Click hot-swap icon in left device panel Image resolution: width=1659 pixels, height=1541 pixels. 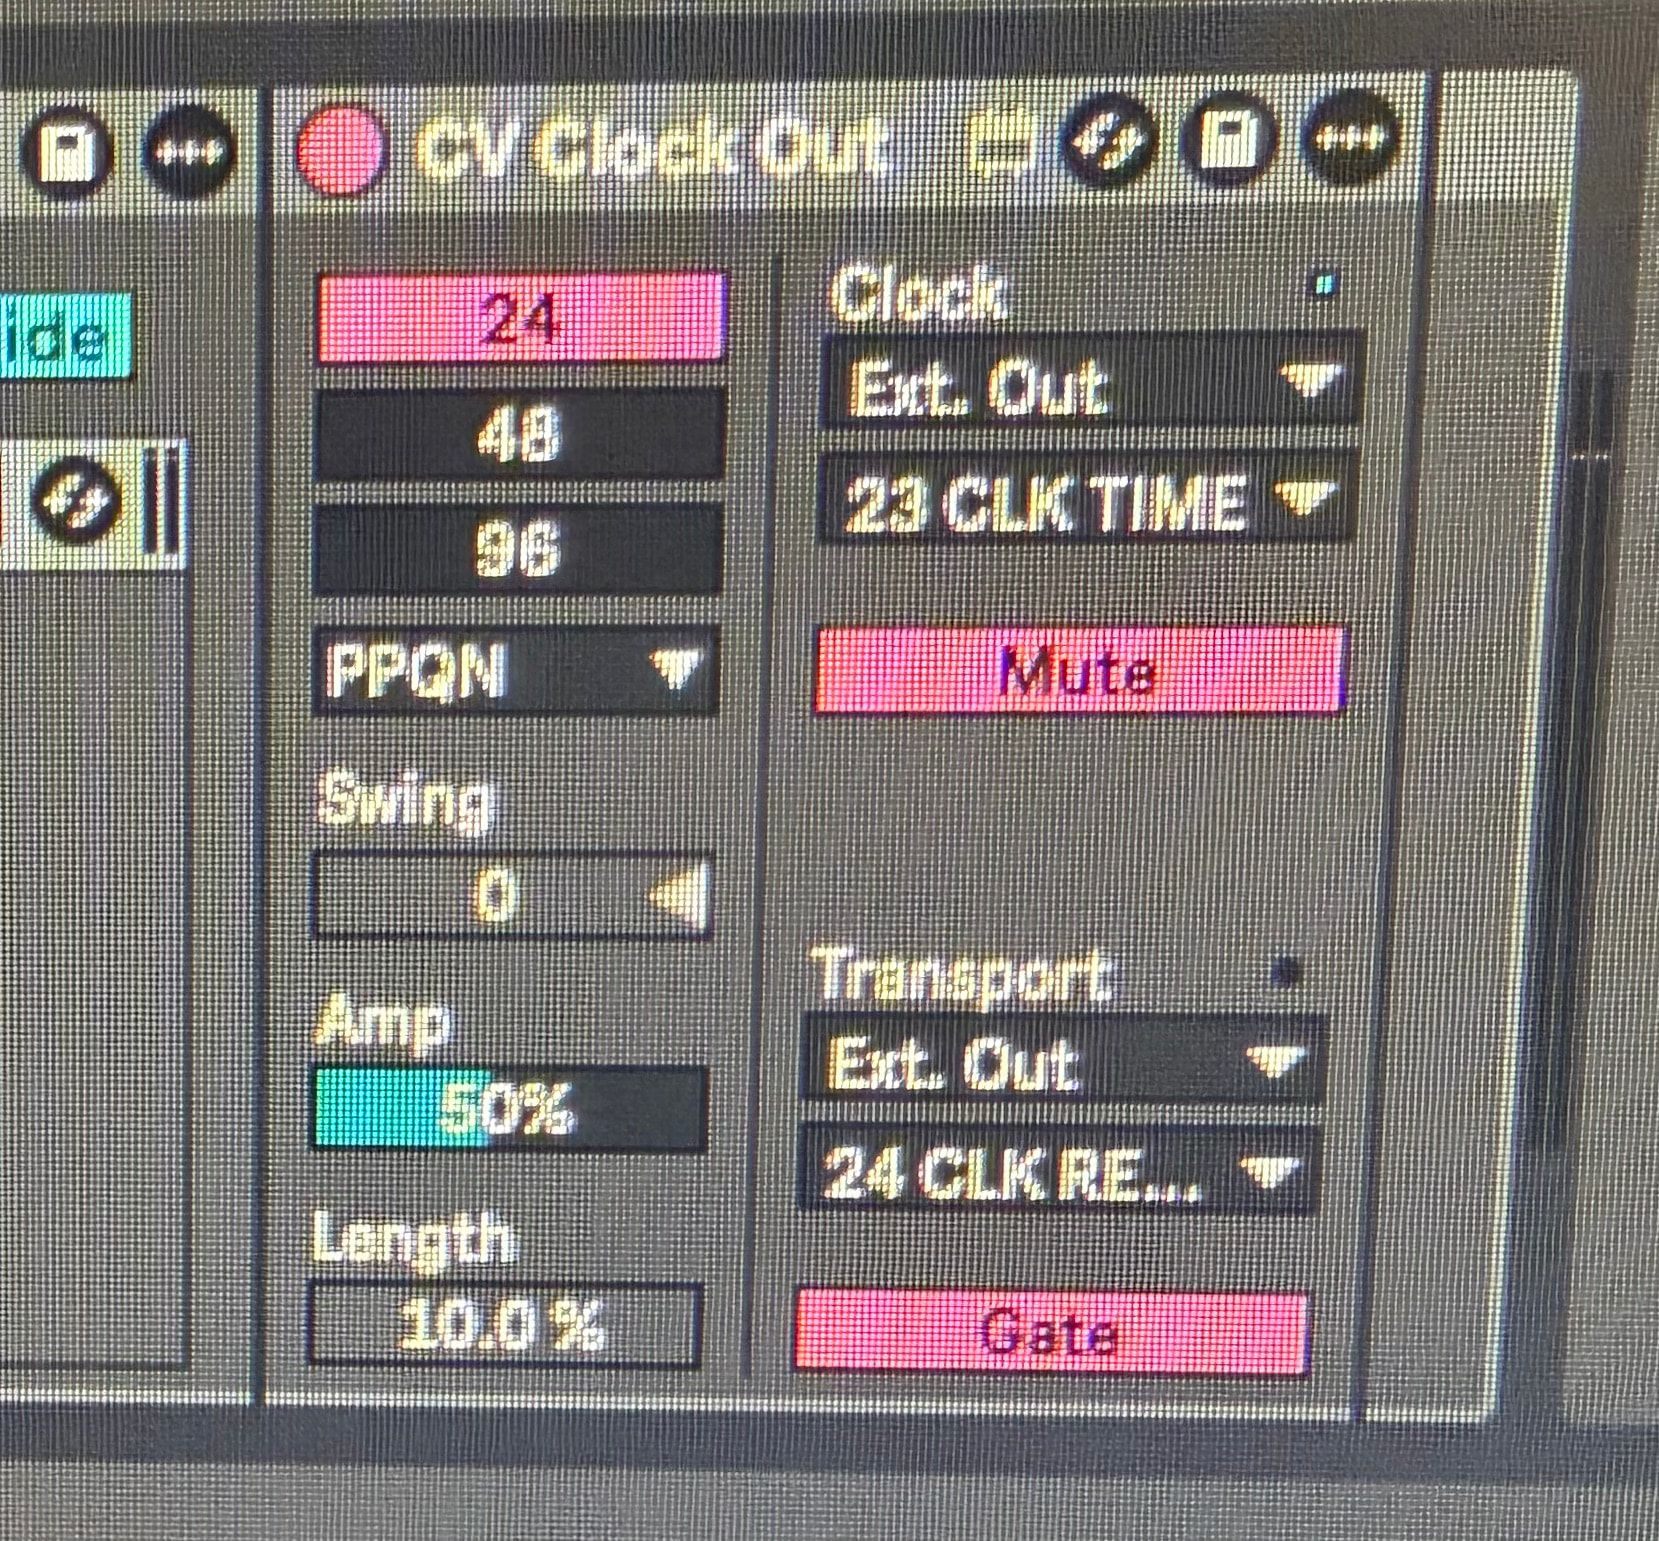point(76,497)
